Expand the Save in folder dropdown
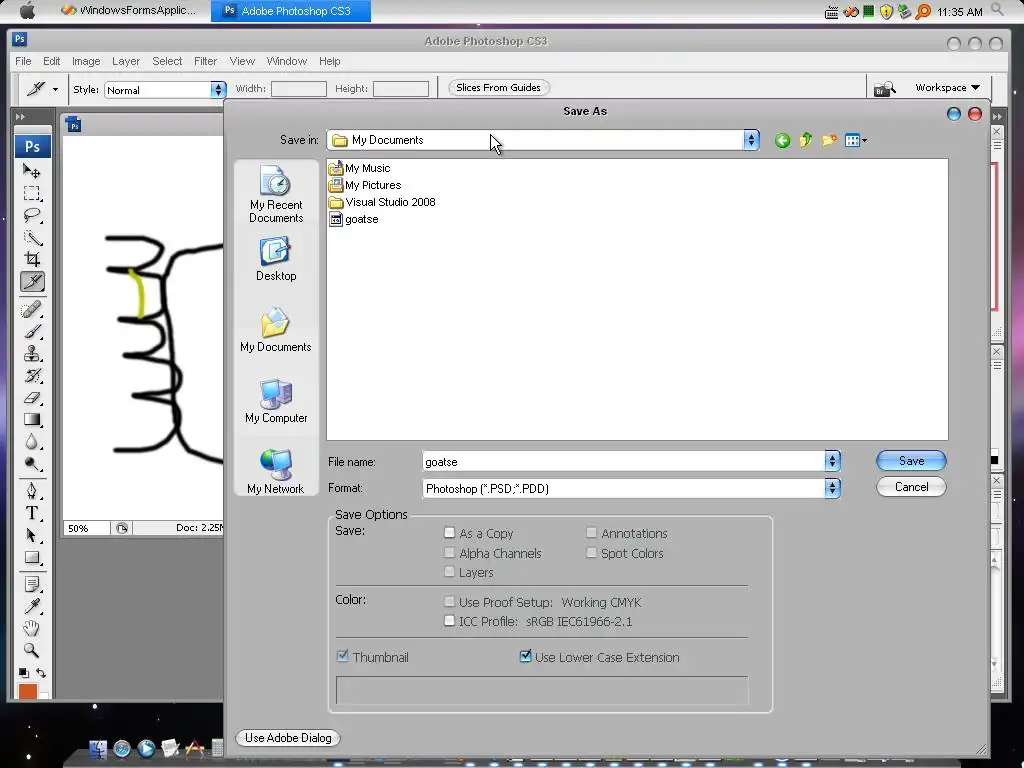Image resolution: width=1024 pixels, height=768 pixels. pos(751,140)
